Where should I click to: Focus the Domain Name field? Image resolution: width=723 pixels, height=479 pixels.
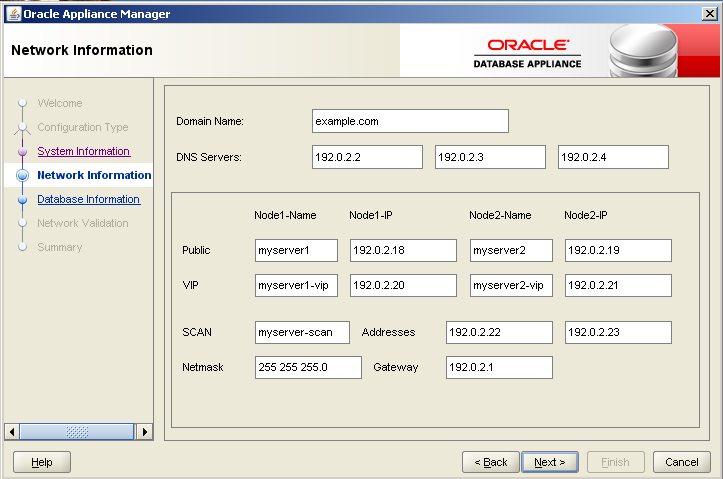410,121
